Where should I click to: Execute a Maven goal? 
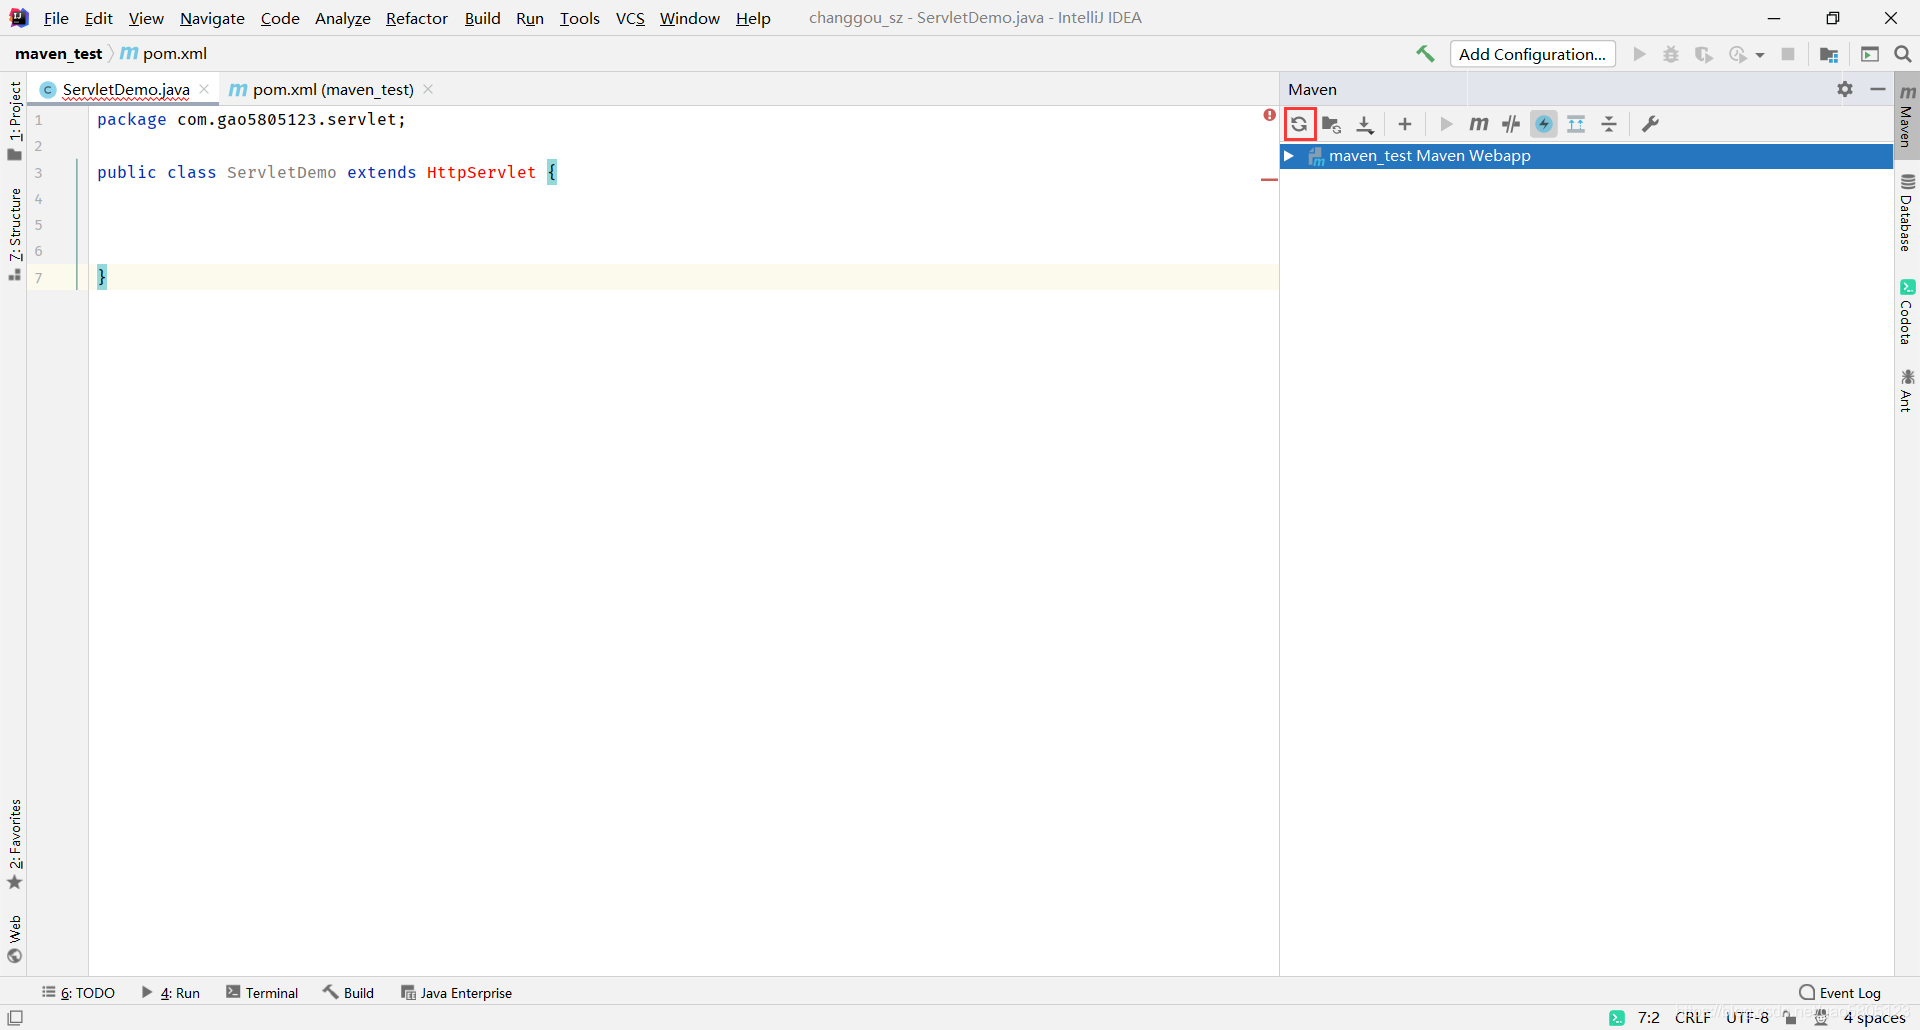pos(1479,124)
